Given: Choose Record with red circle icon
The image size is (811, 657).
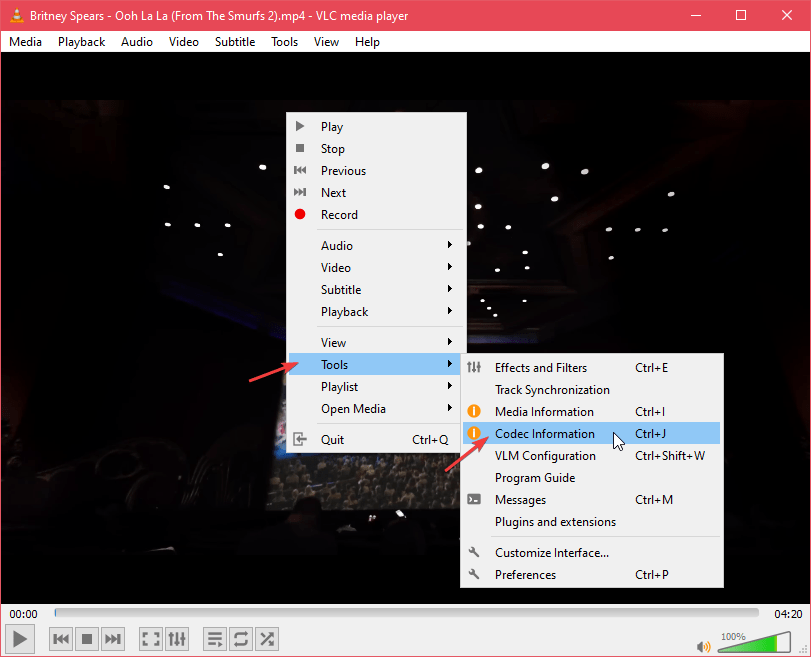Looking at the screenshot, I should tap(339, 215).
